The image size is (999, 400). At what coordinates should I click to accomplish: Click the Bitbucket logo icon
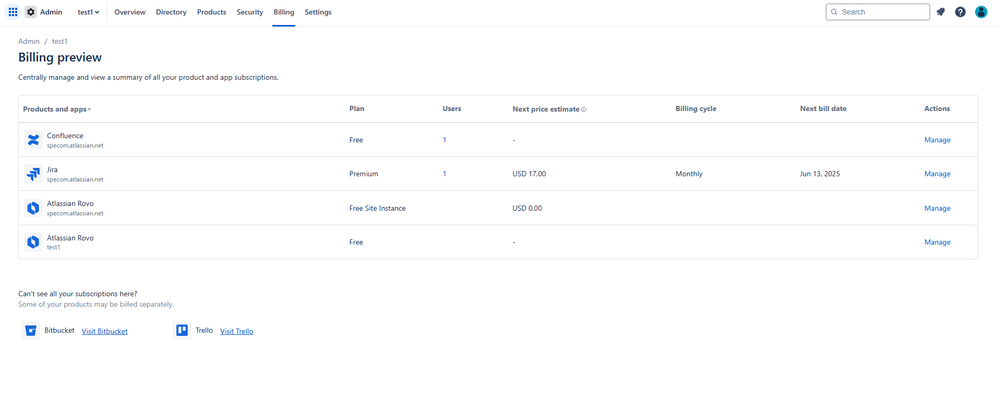31,330
